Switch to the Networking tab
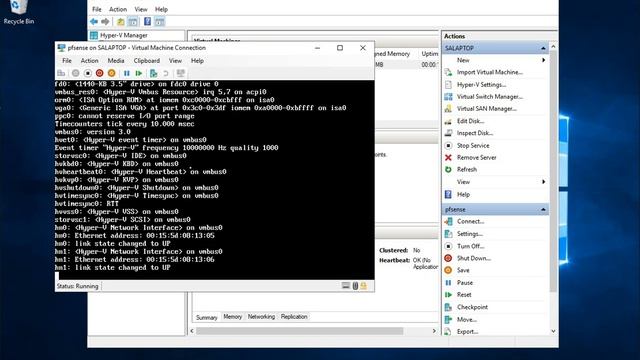Viewport: 640px width, 360px height. pyautogui.click(x=261, y=317)
